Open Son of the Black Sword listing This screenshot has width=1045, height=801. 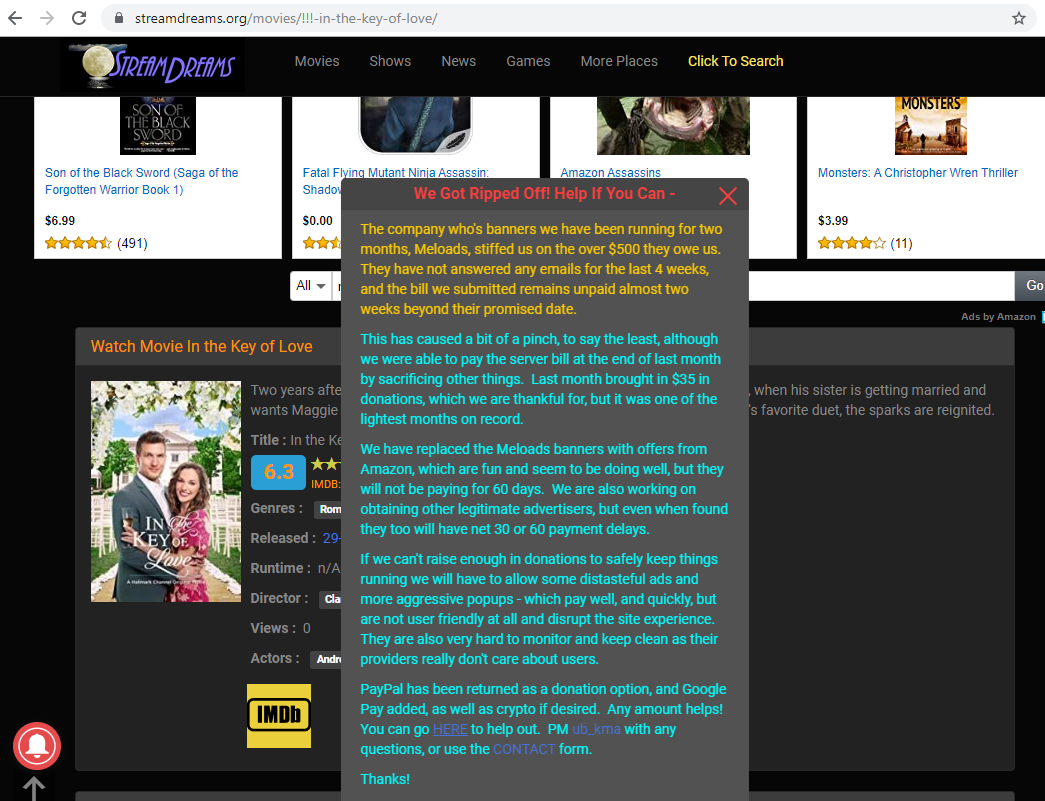pos(141,181)
